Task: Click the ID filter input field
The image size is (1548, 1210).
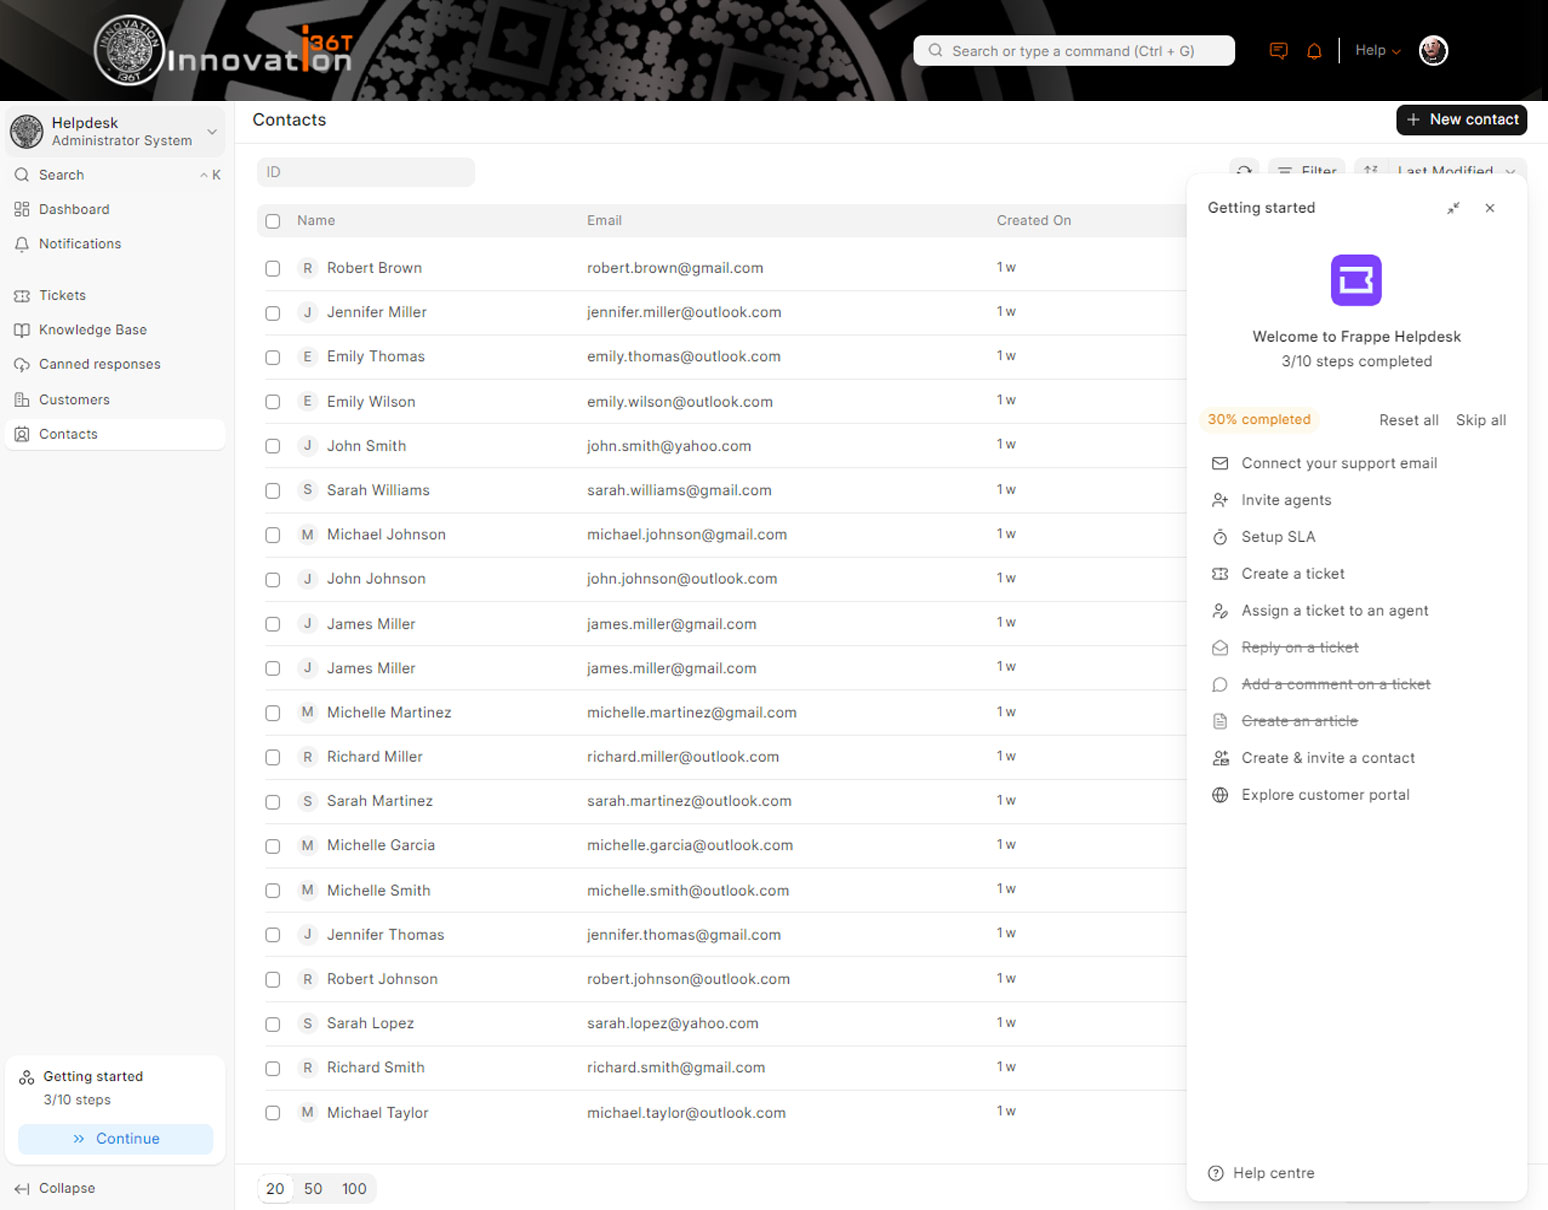Action: click(366, 172)
